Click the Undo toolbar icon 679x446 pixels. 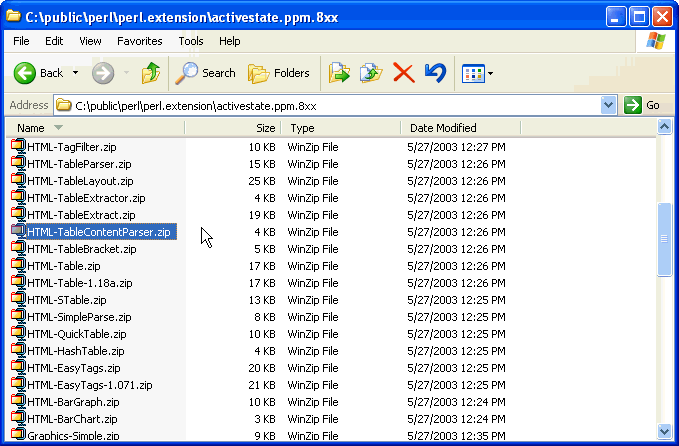pos(434,73)
